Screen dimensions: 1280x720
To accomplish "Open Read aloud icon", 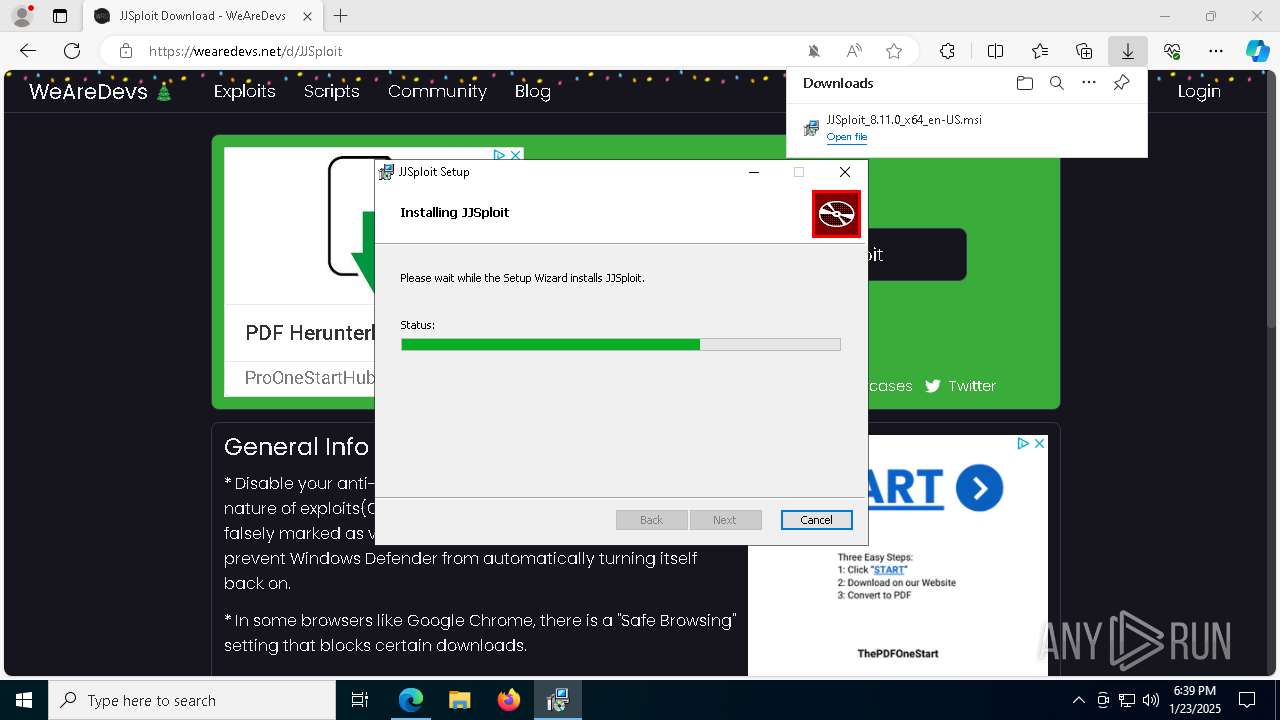I will (854, 51).
